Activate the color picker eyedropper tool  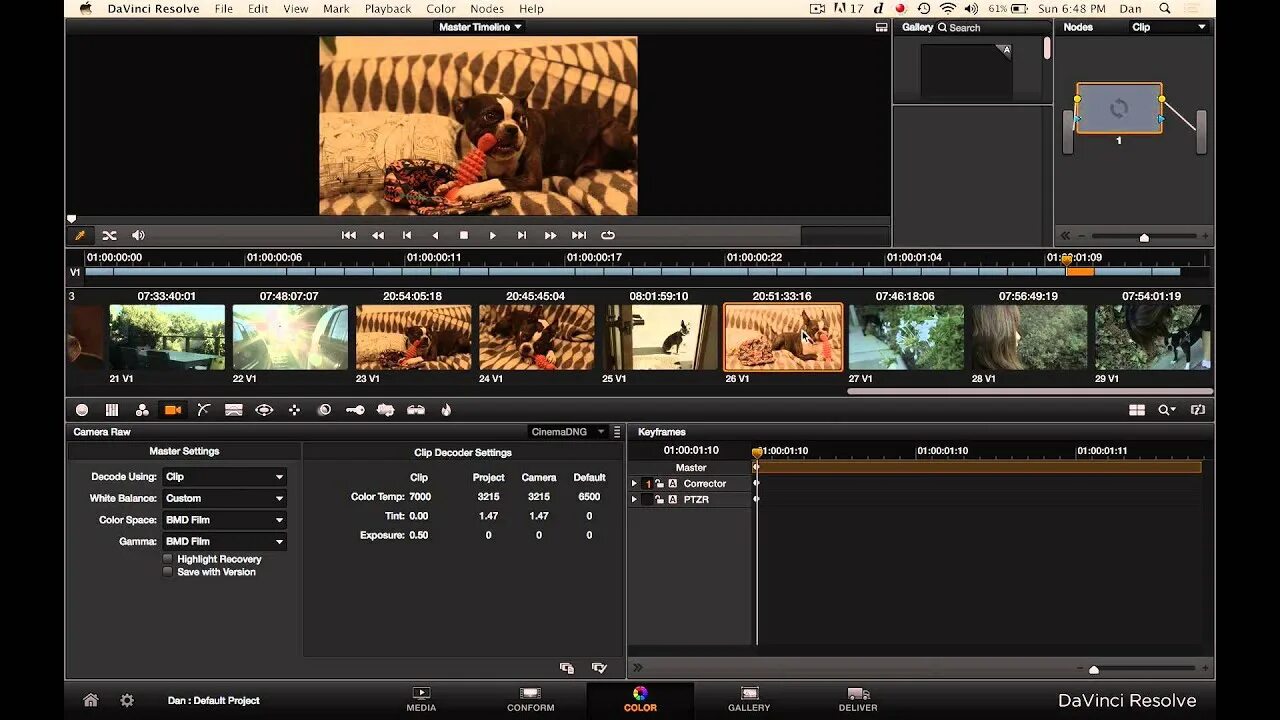coord(79,235)
